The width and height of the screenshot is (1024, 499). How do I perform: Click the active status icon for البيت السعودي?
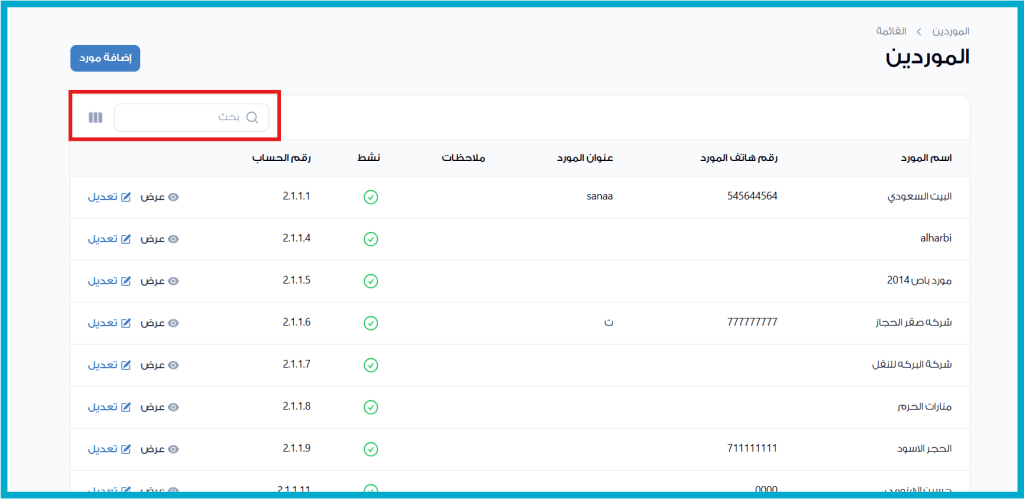[x=370, y=197]
